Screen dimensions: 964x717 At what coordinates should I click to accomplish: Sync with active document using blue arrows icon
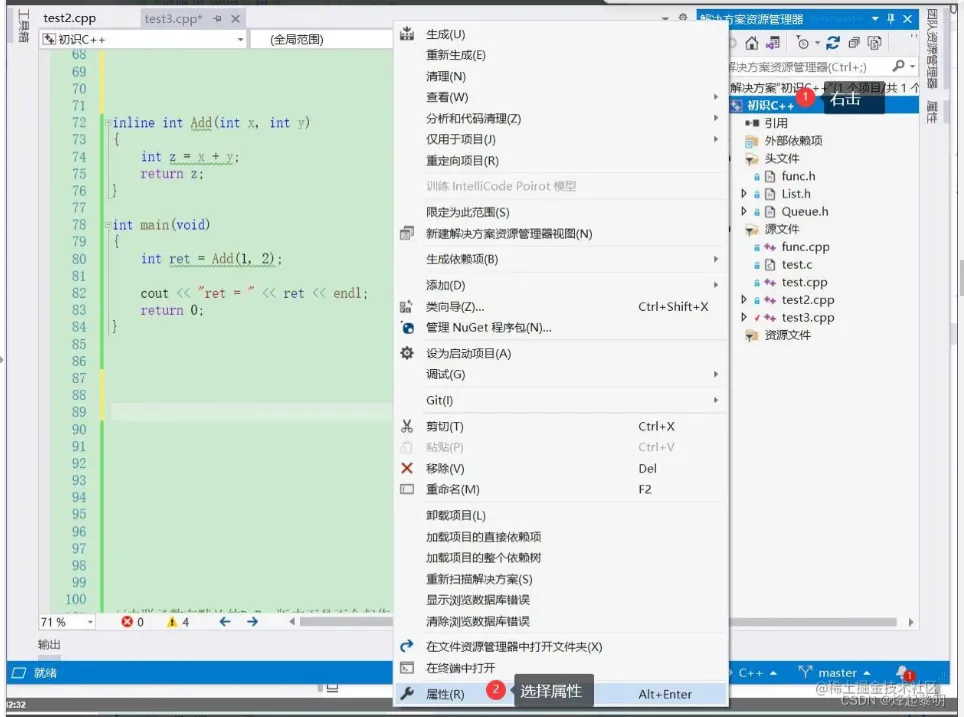(832, 43)
